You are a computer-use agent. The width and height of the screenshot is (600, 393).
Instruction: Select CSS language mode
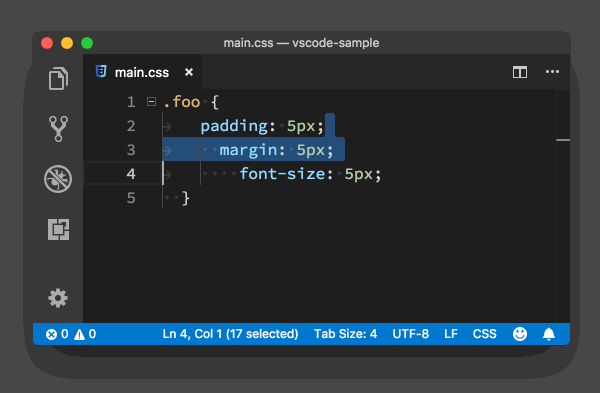(x=484, y=334)
